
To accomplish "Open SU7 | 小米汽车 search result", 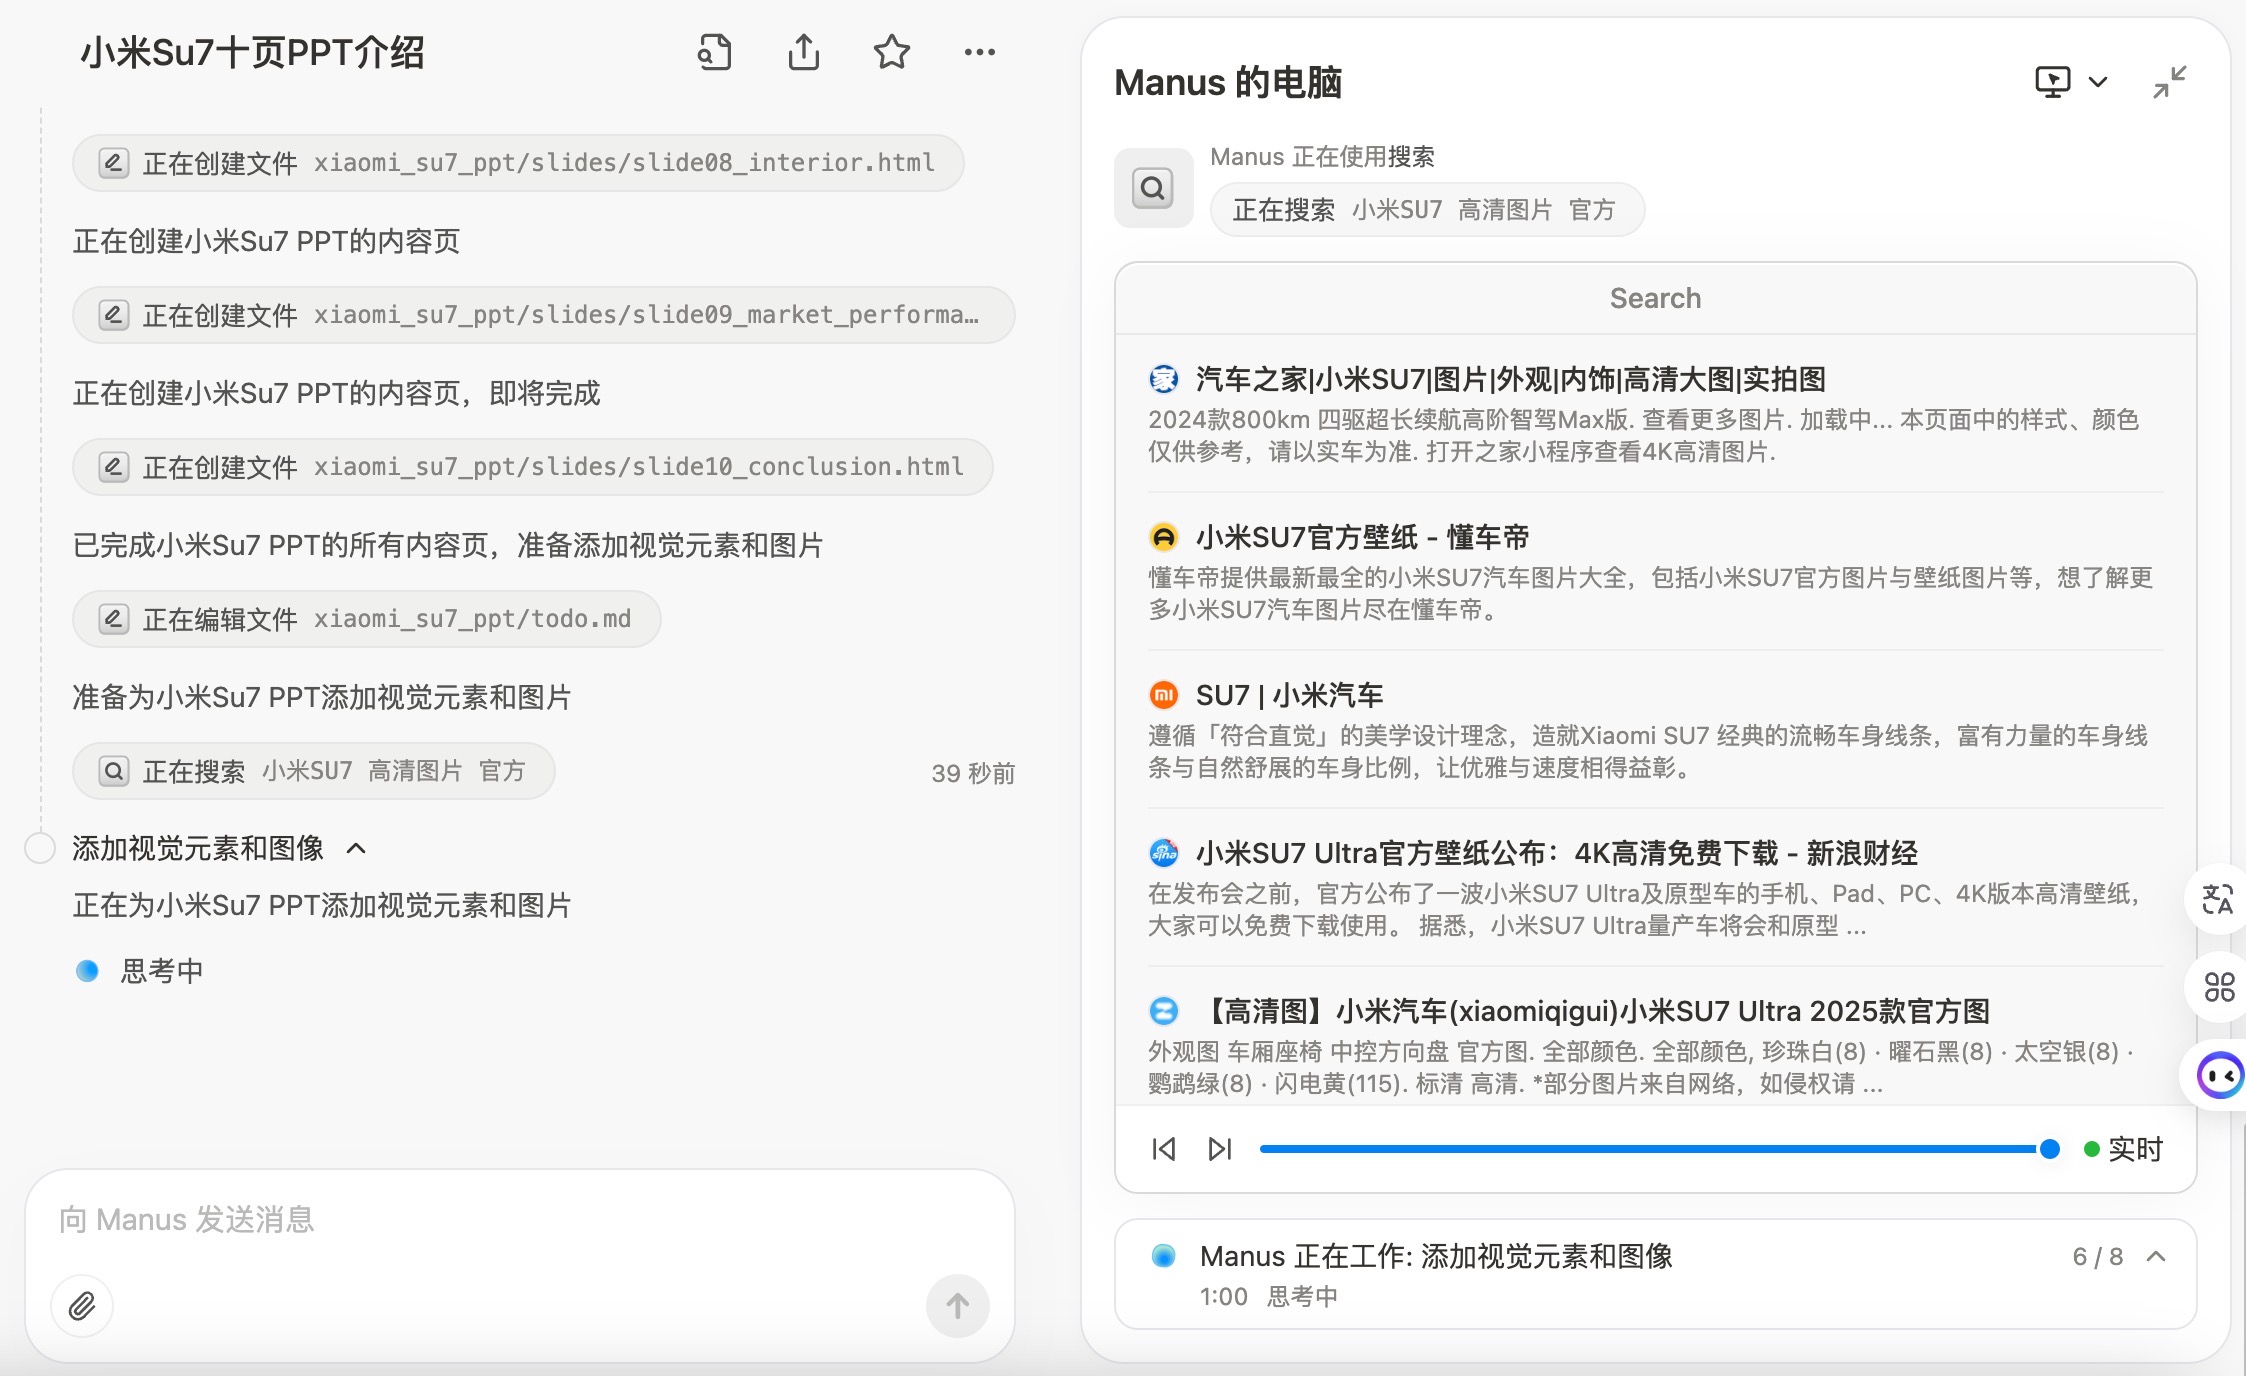I will pyautogui.click(x=1289, y=696).
